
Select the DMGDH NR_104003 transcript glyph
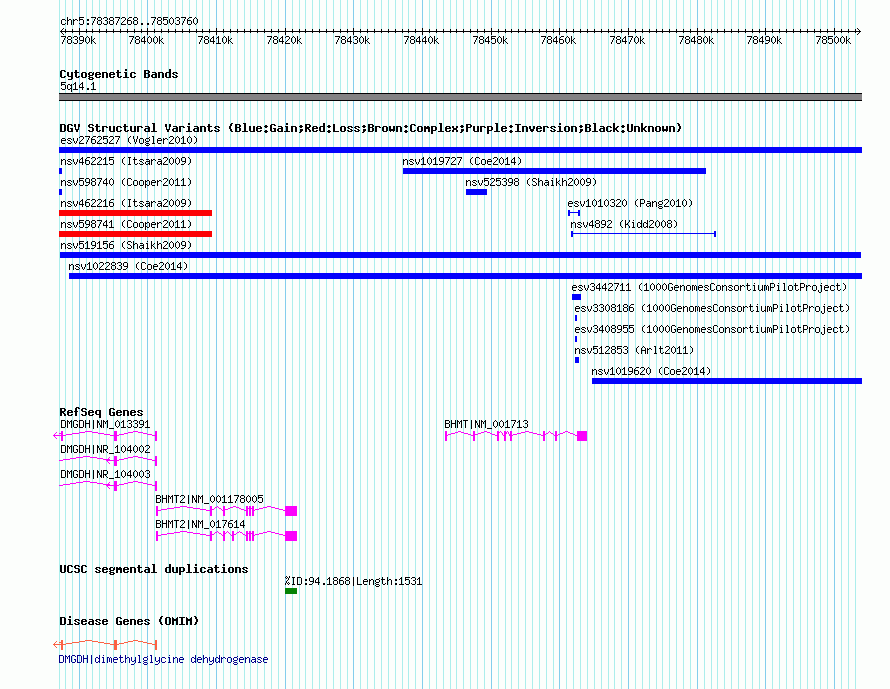108,486
